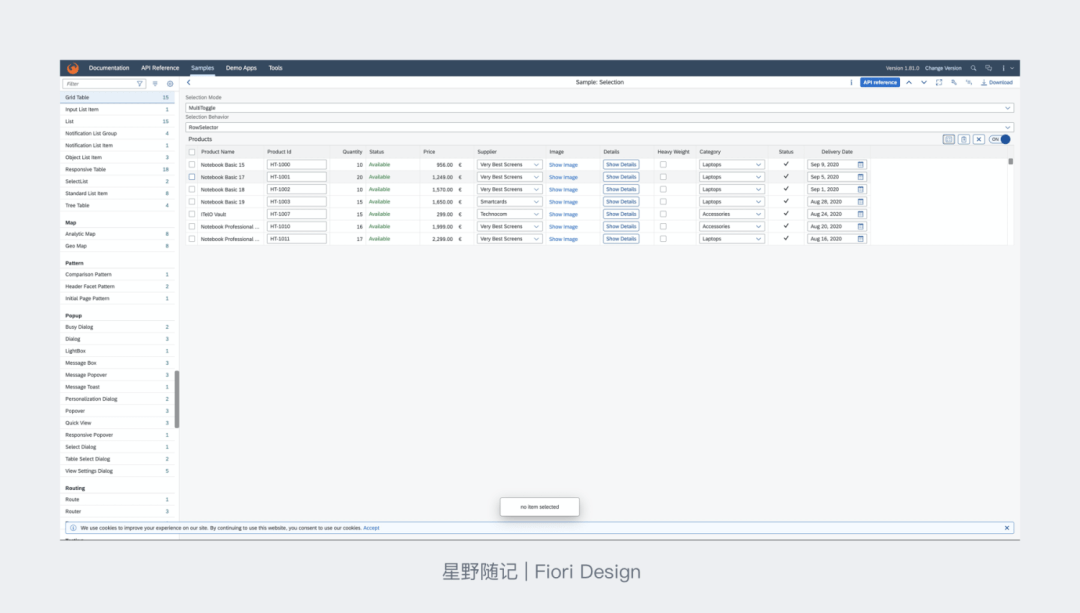Switch off the ON toggle in Products toolbar
Viewport: 1080px width, 613px height.
tap(999, 139)
